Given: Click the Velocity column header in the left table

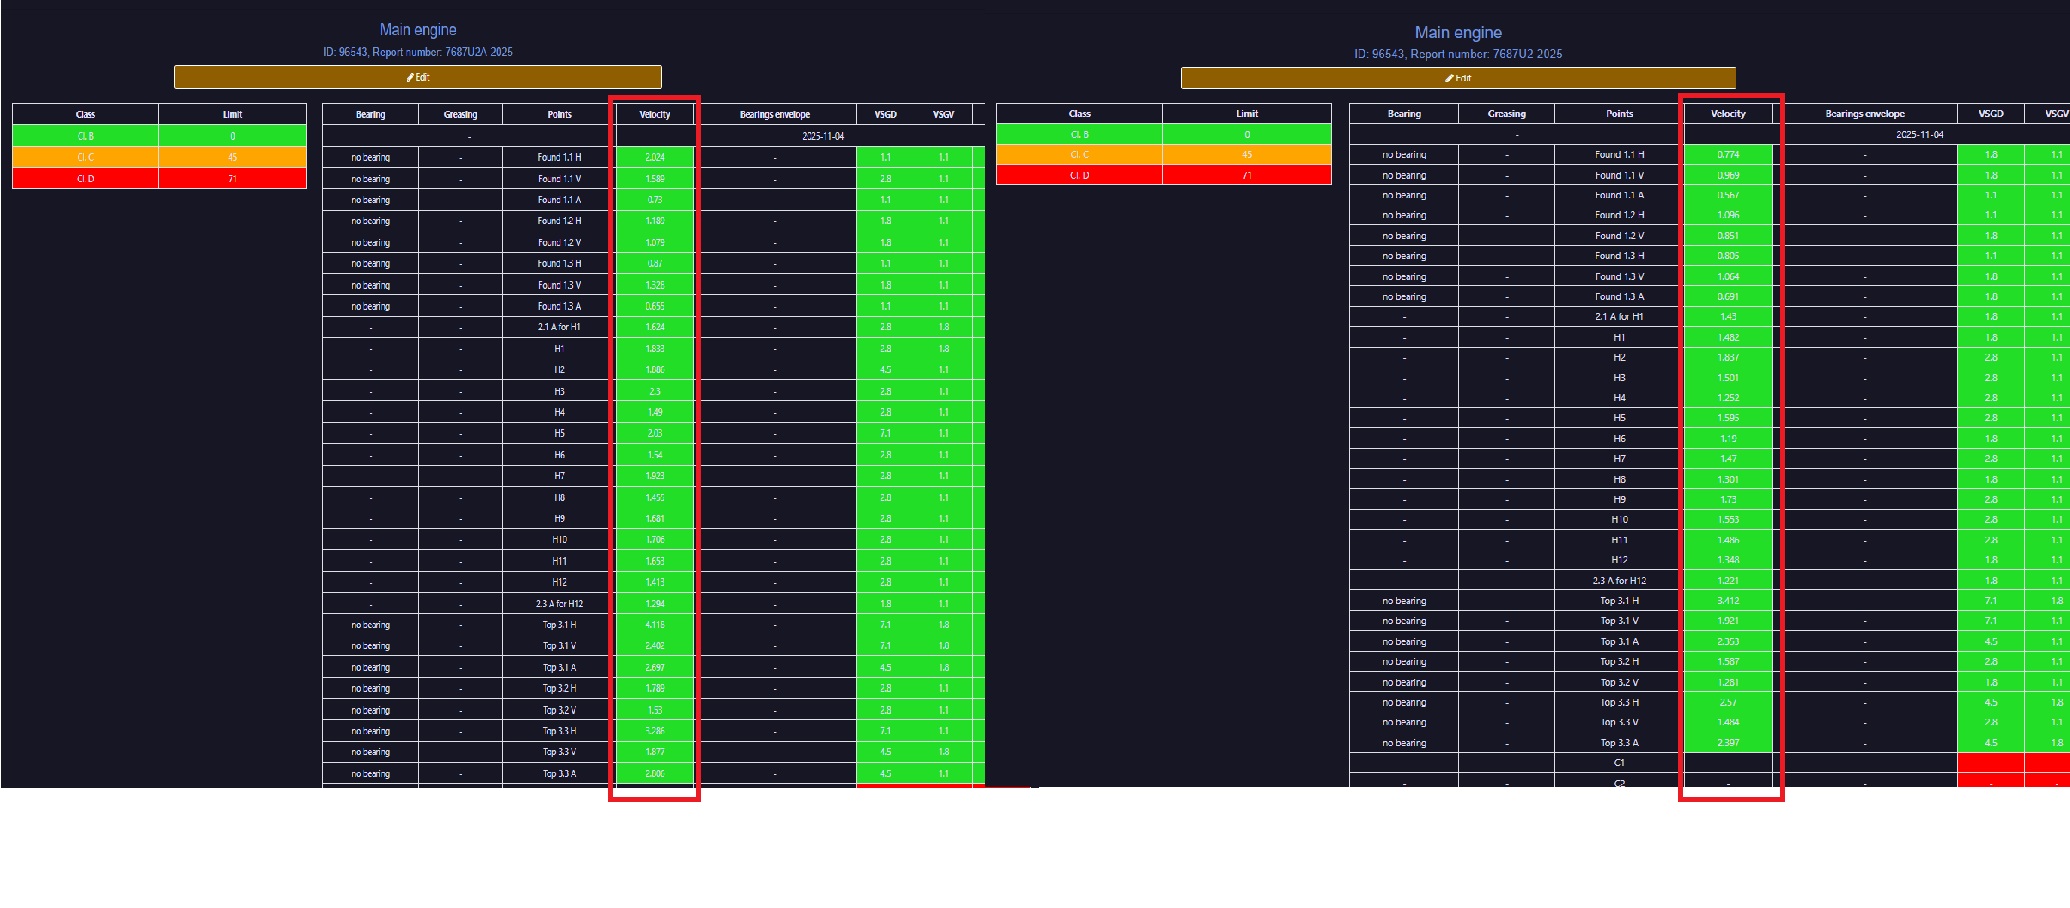Looking at the screenshot, I should pos(655,115).
